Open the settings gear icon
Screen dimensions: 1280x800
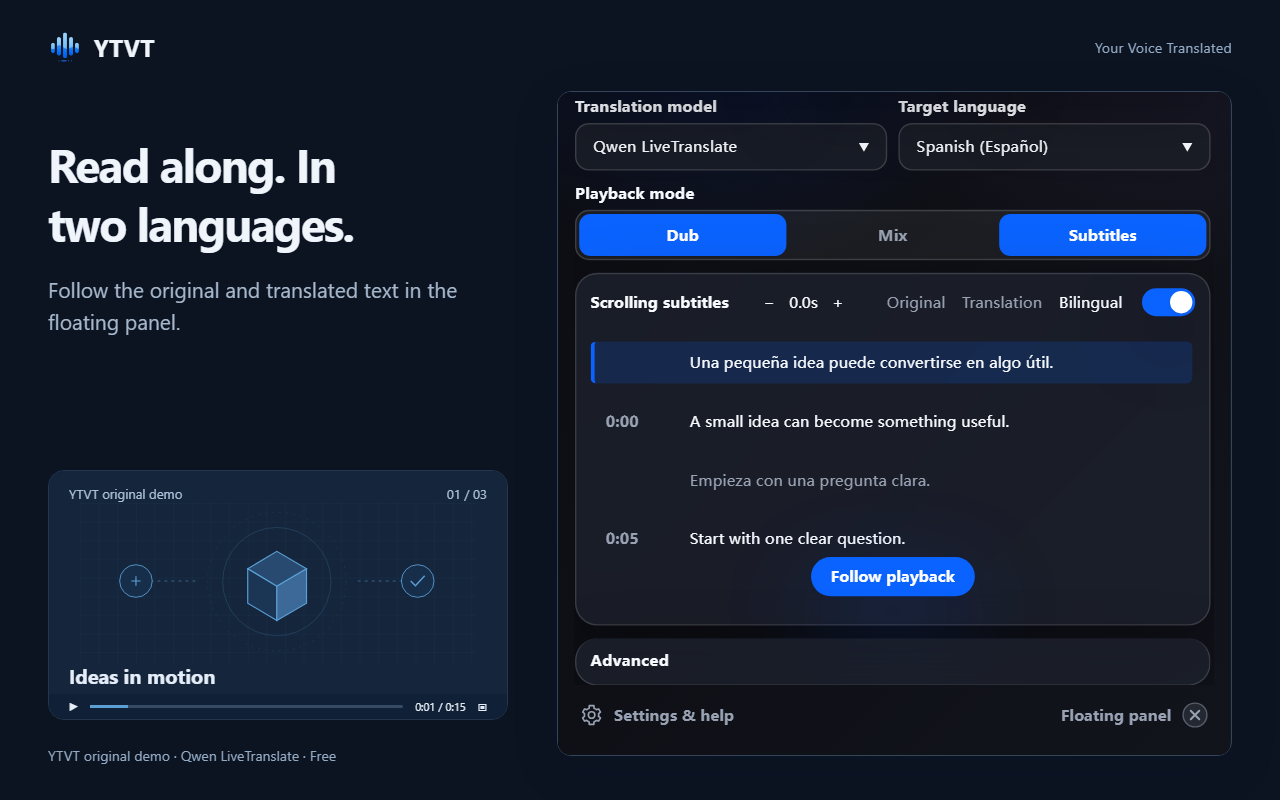591,715
